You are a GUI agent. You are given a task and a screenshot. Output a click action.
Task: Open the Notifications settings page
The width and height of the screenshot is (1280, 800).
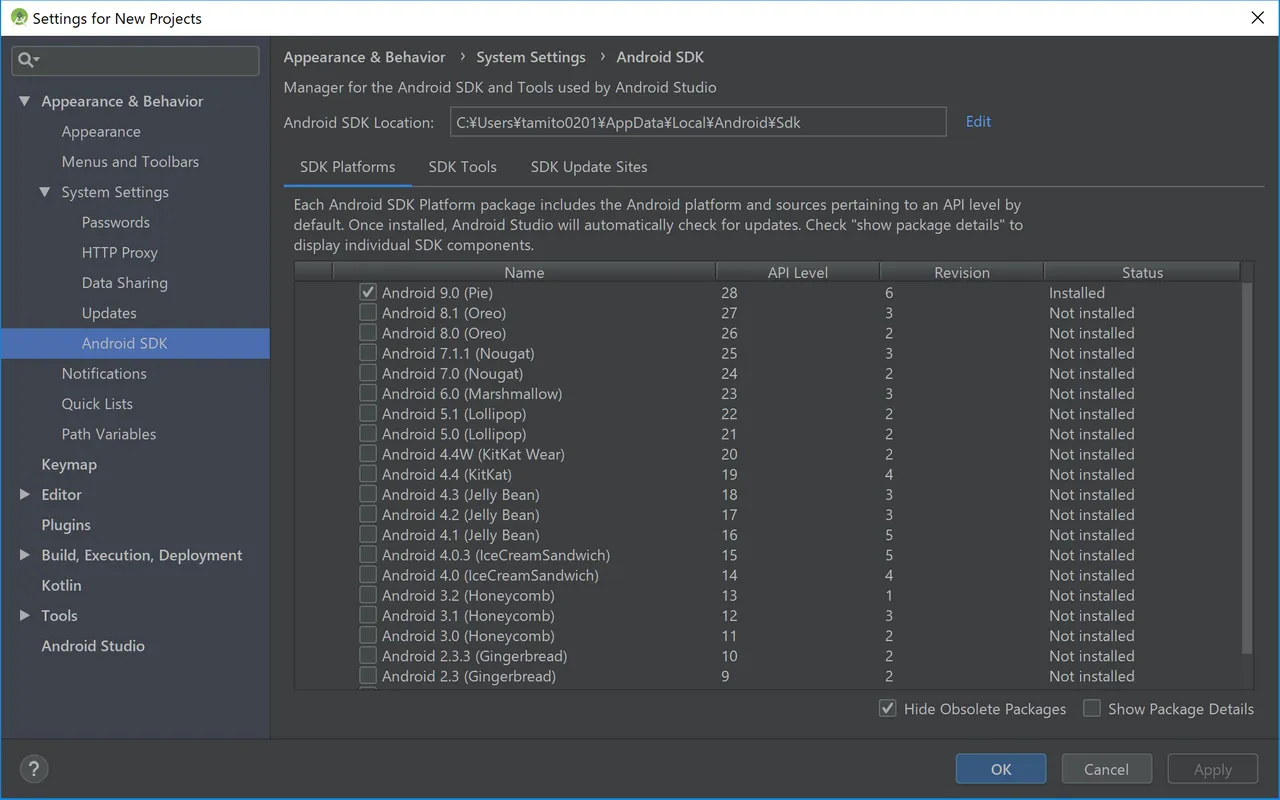[x=104, y=373]
